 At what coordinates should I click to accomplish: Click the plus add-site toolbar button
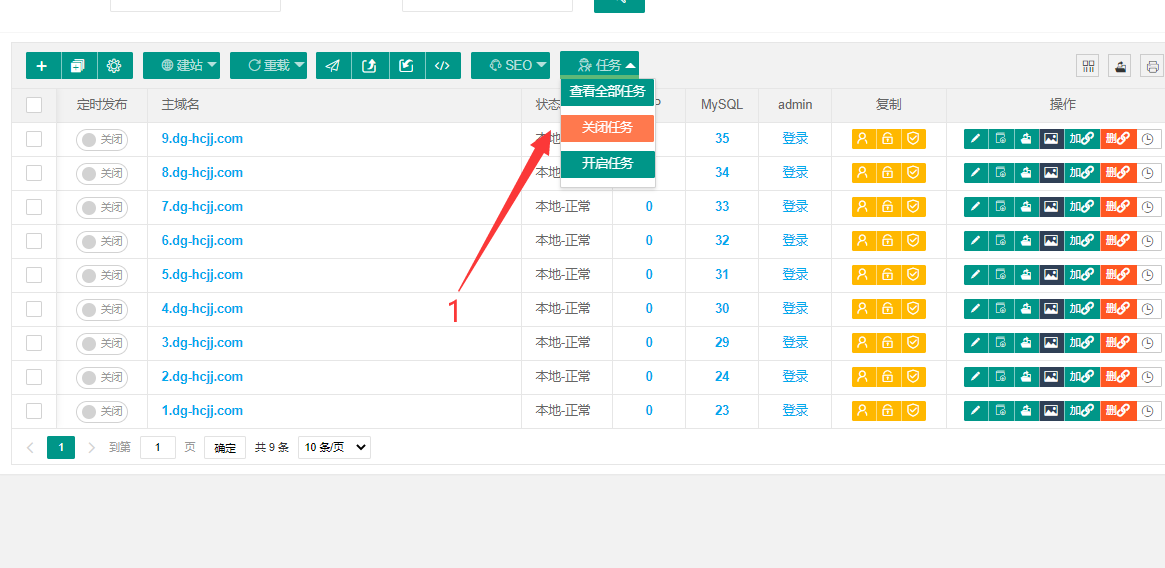(x=42, y=65)
